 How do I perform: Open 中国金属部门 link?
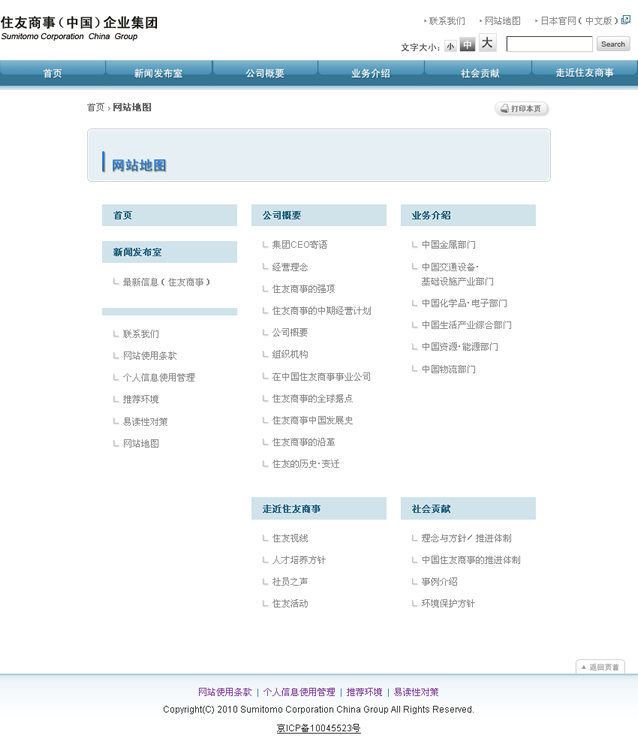tap(449, 245)
